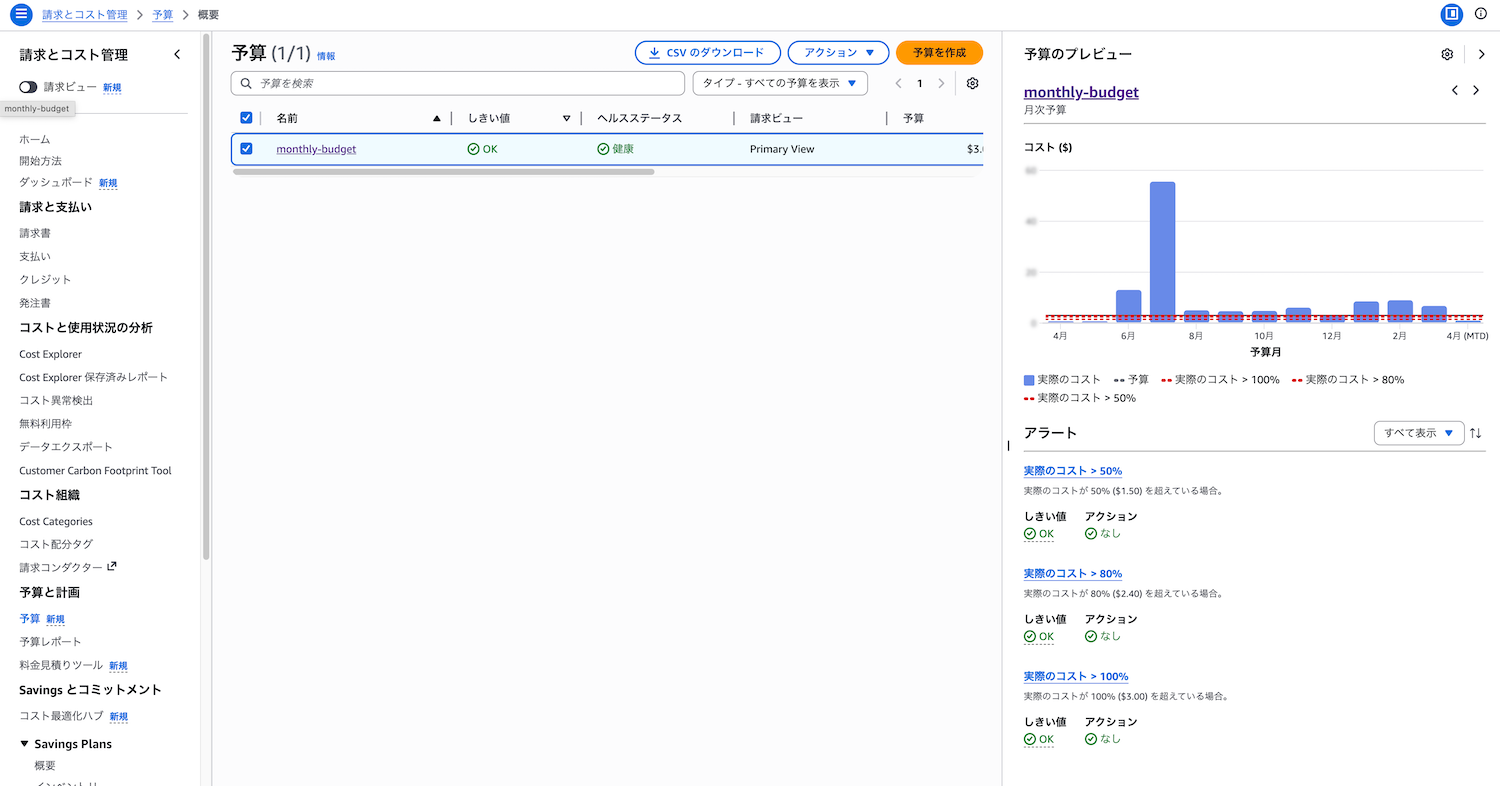Click the 予算を作成 button

coord(939,53)
